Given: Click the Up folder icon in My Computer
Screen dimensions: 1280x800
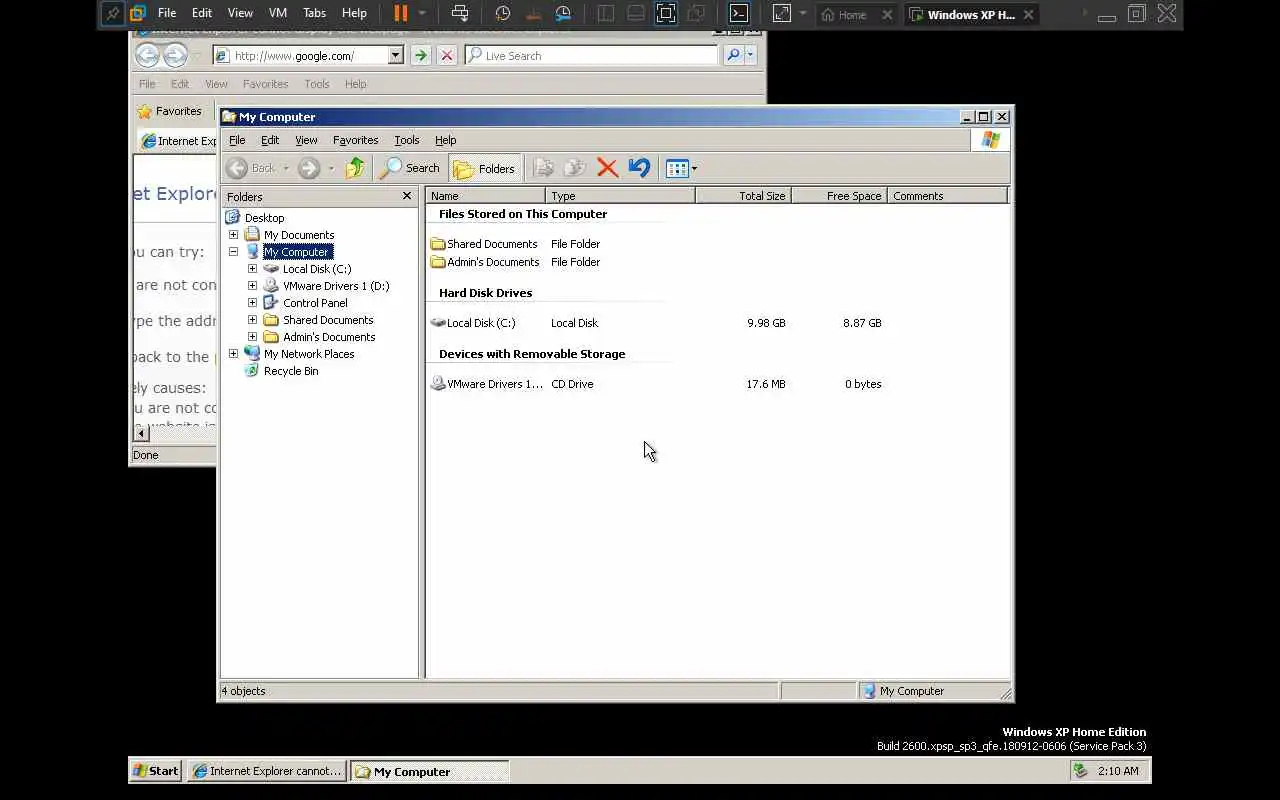Looking at the screenshot, I should pos(355,168).
